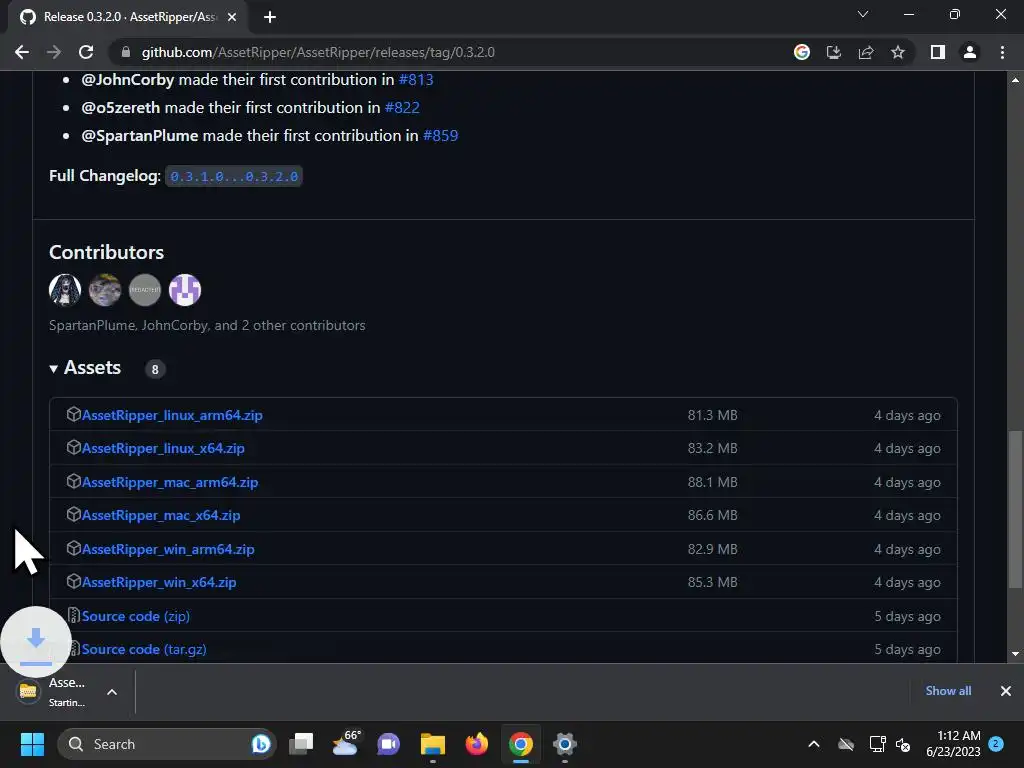Click the browser forward arrow
Image resolution: width=1024 pixels, height=768 pixels.
pyautogui.click(x=54, y=52)
